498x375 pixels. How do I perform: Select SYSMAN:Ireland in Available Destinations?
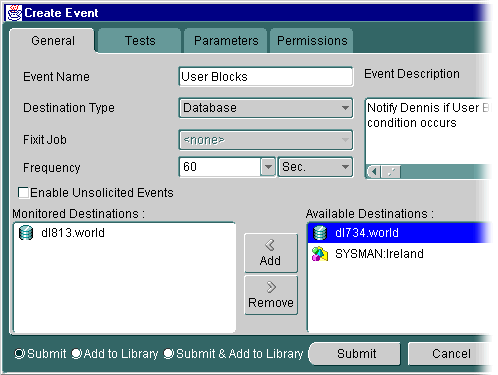pyautogui.click(x=399, y=254)
